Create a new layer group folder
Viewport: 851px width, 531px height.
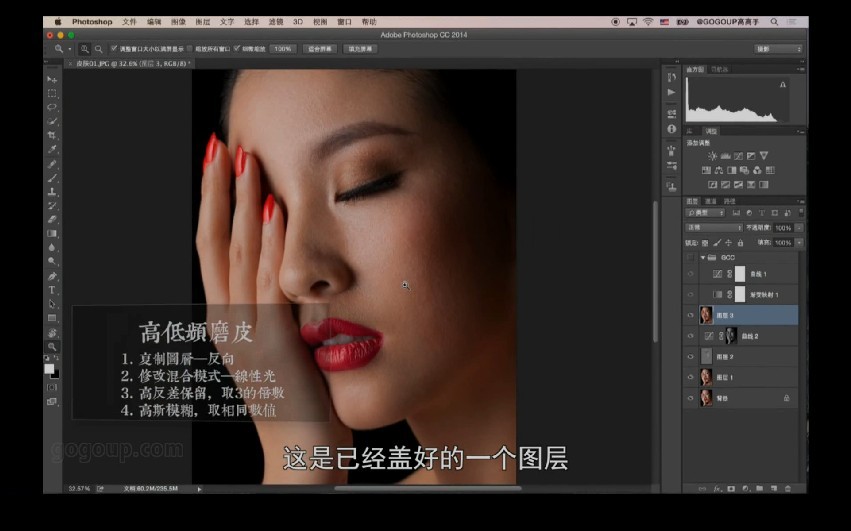click(759, 489)
